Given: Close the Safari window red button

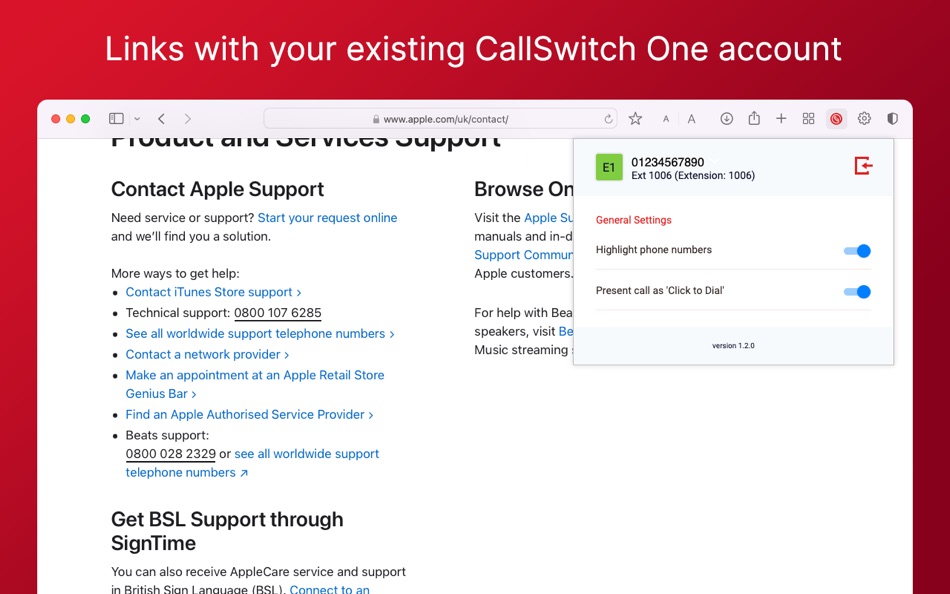Looking at the screenshot, I should [56, 119].
